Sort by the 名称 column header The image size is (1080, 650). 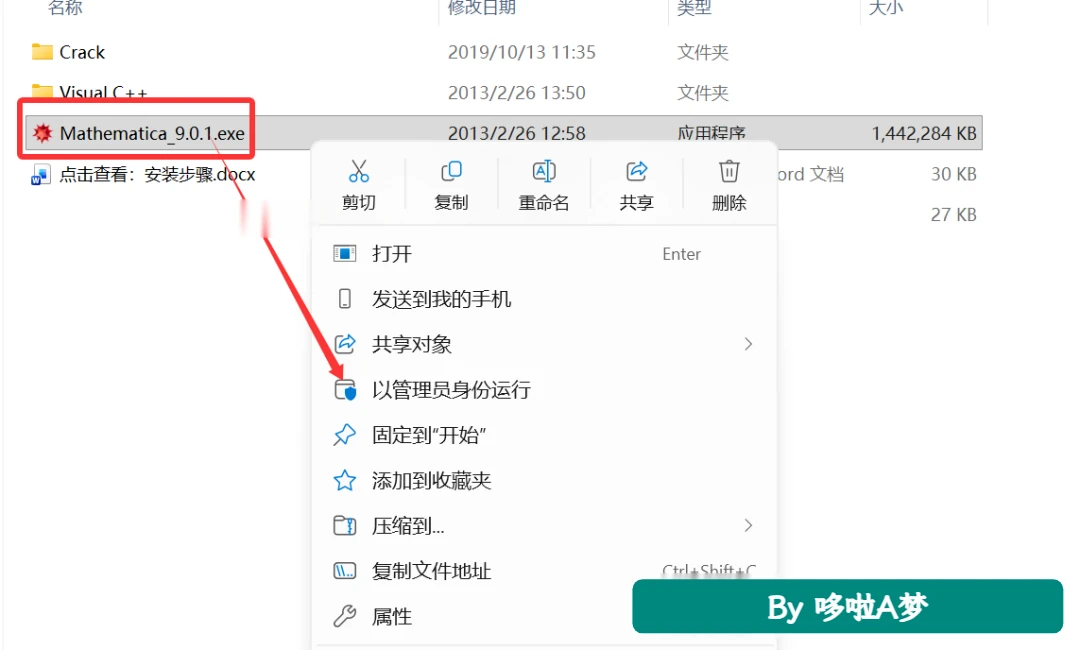[x=65, y=8]
